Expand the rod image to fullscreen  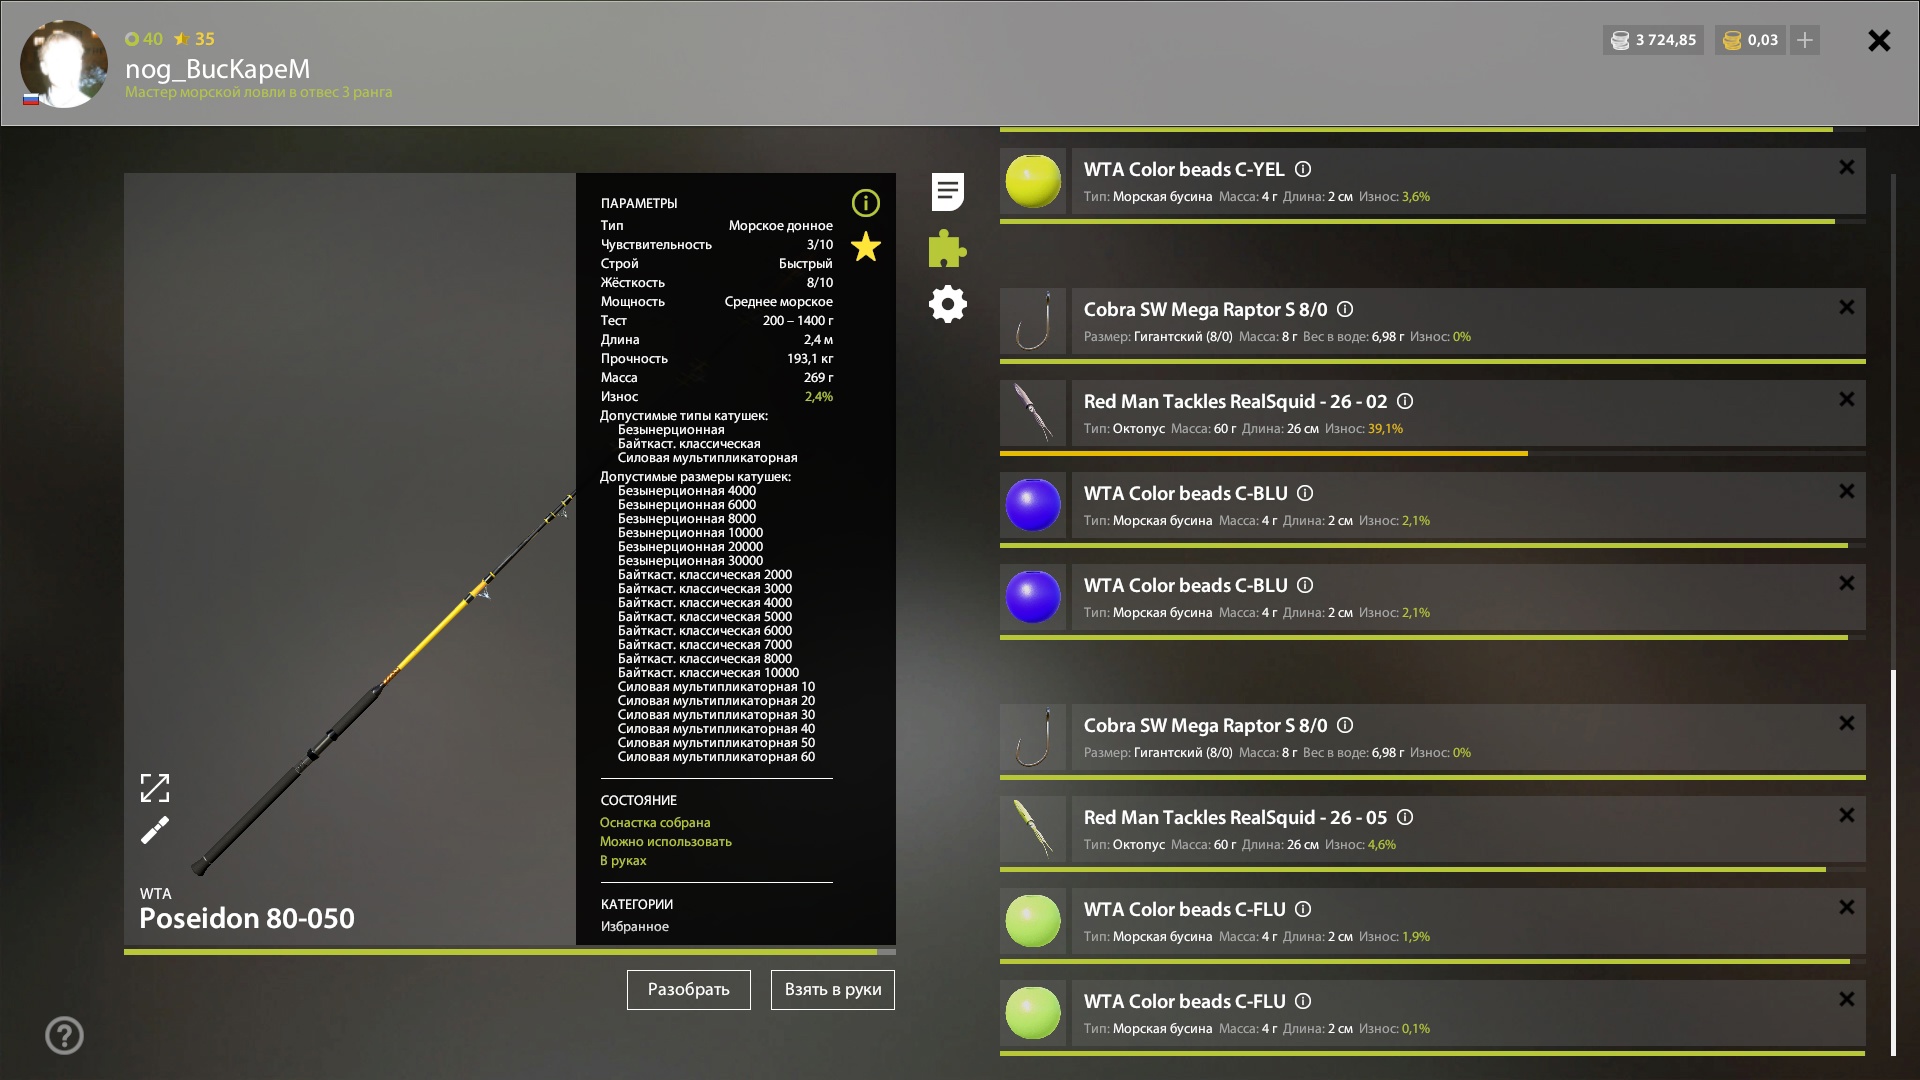point(155,788)
